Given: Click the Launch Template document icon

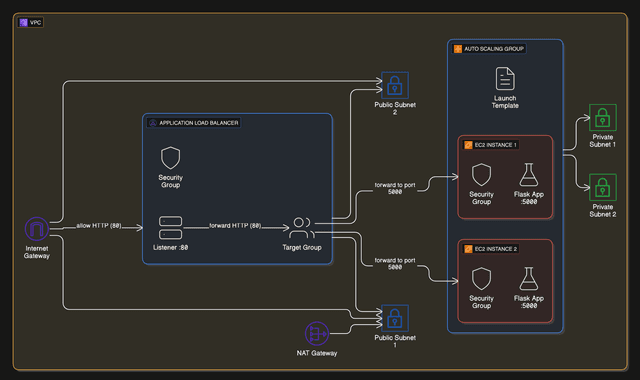Looking at the screenshot, I should coord(505,78).
